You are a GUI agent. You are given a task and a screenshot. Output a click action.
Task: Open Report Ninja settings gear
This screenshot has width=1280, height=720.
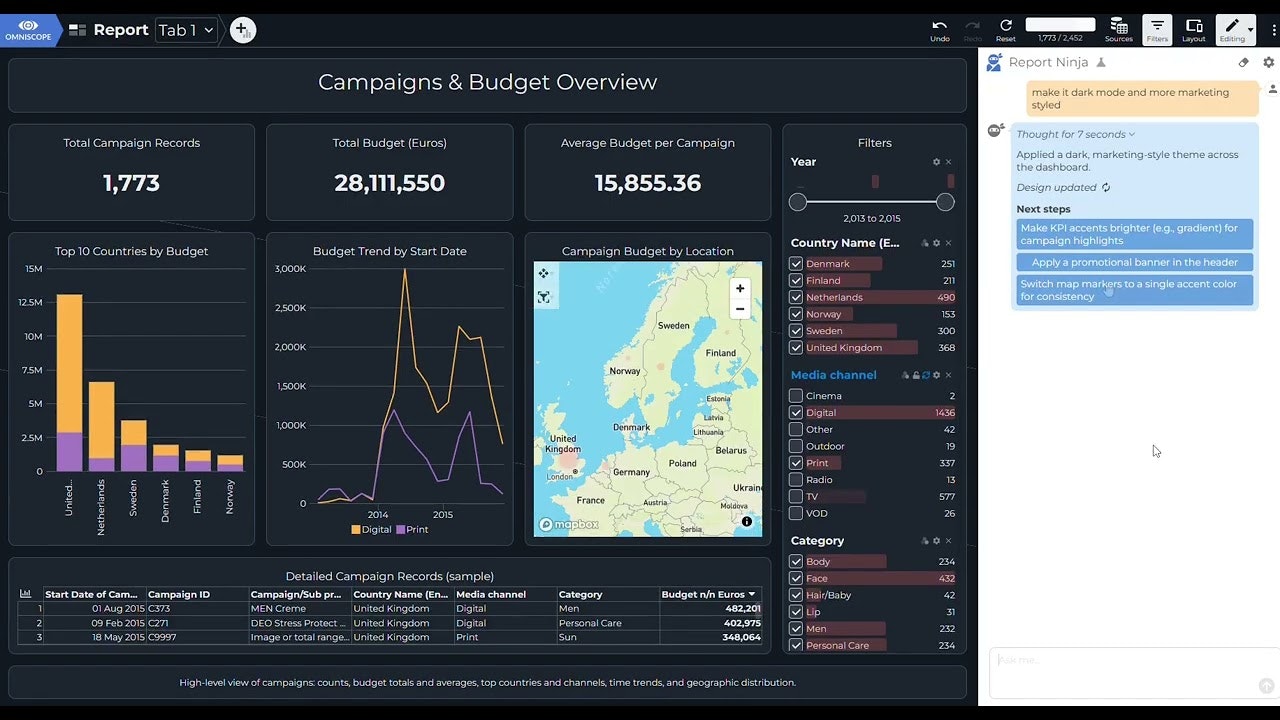(1269, 62)
